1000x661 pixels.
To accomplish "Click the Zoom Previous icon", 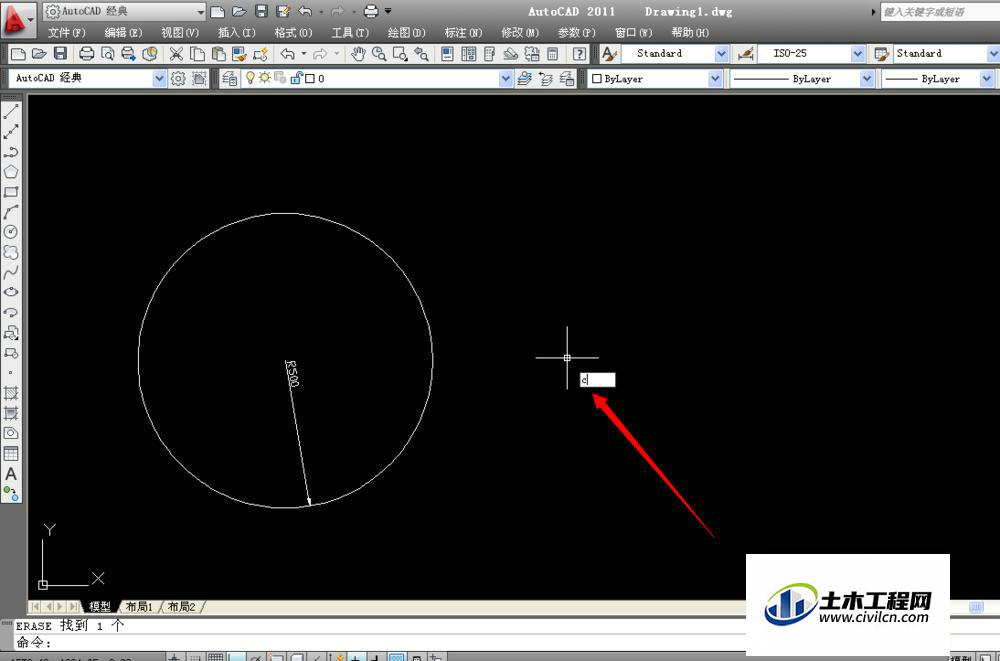I will click(x=420, y=54).
